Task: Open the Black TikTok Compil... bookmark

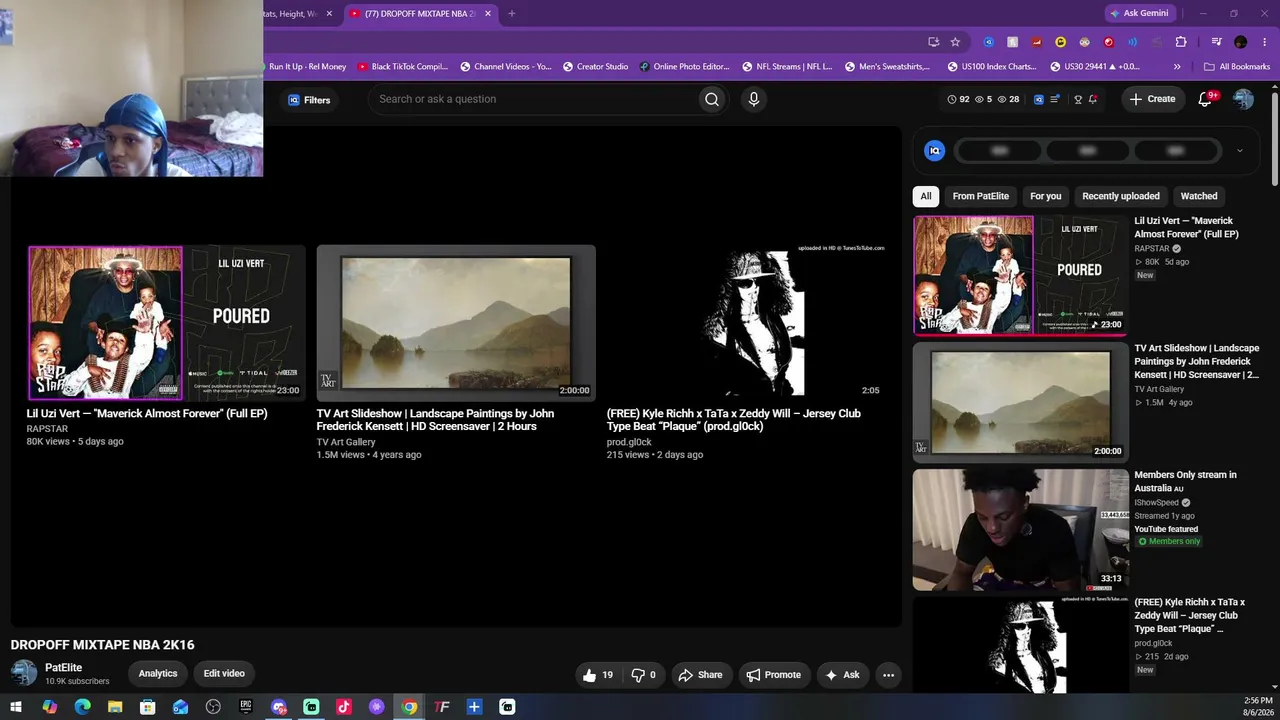Action: point(403,67)
